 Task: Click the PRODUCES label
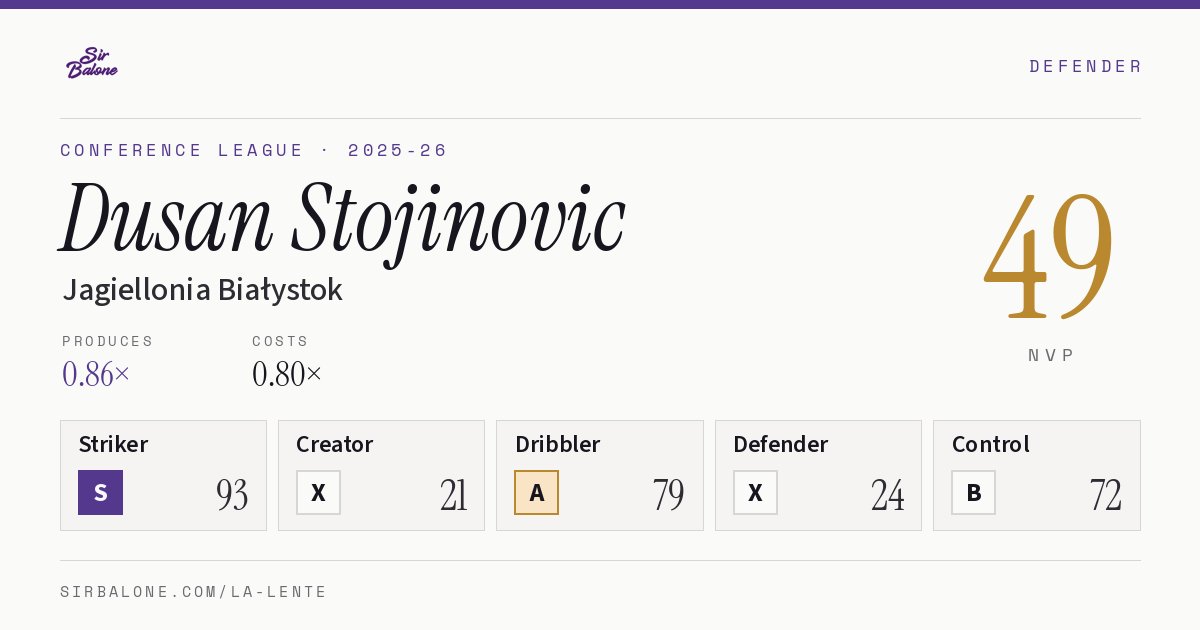tap(108, 341)
